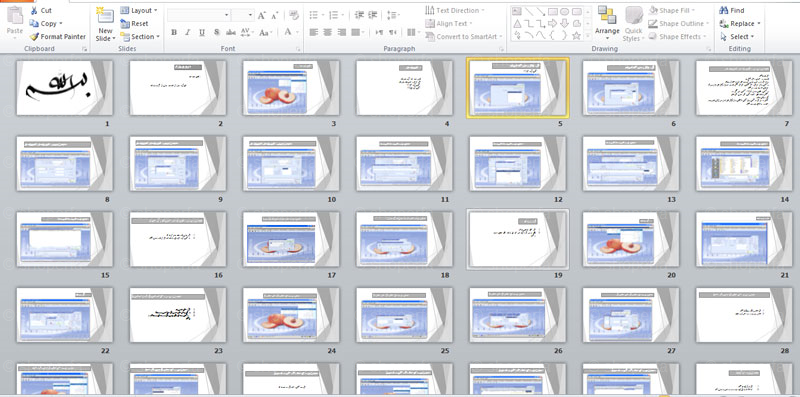This screenshot has height=397, width=800.
Task: Click the Cut scissors icon
Action: 34,10
